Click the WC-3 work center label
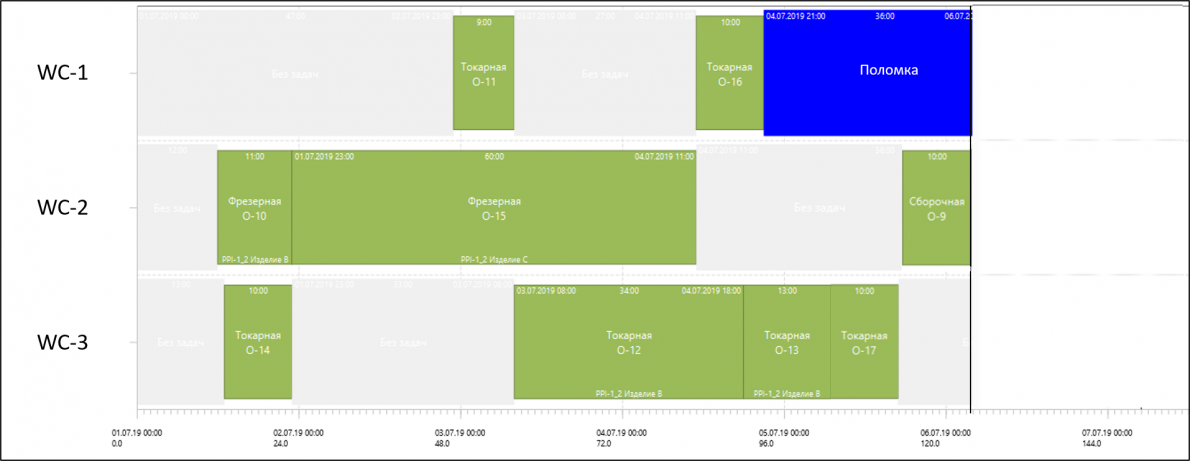Viewport: 1190px width, 461px height. pos(63,343)
